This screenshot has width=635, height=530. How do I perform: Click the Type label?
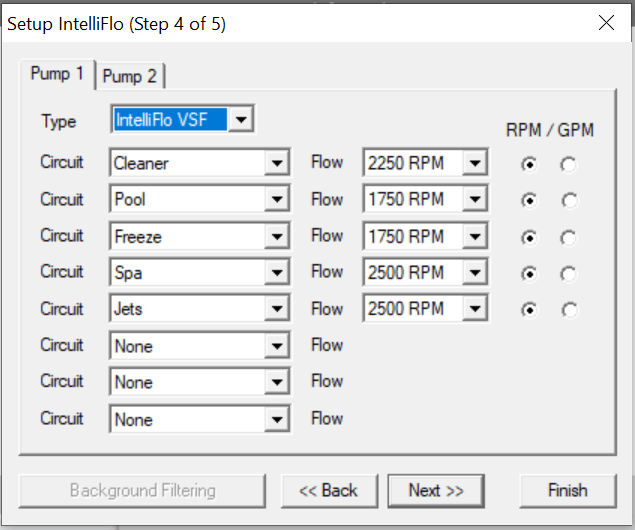coord(59,121)
